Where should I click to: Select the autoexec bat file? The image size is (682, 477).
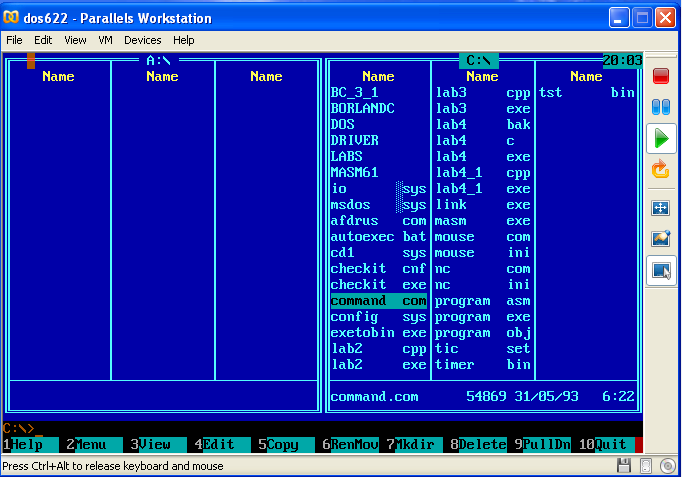[378, 237]
